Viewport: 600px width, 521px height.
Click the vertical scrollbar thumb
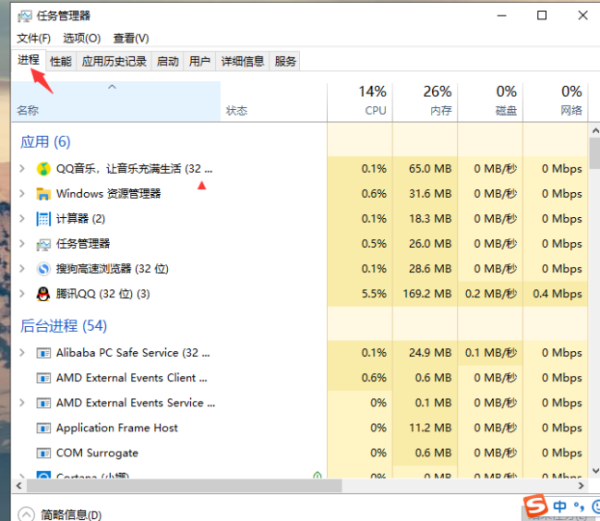tap(595, 153)
